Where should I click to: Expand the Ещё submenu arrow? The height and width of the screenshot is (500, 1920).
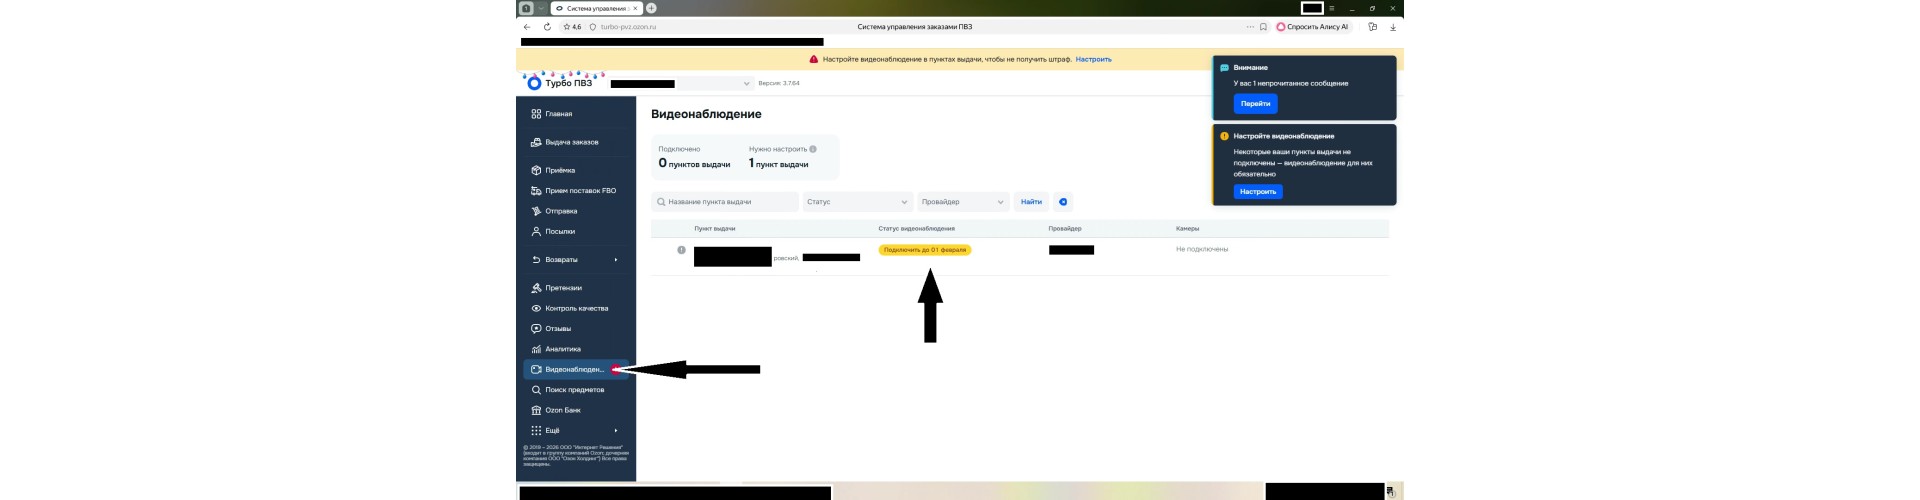point(616,430)
